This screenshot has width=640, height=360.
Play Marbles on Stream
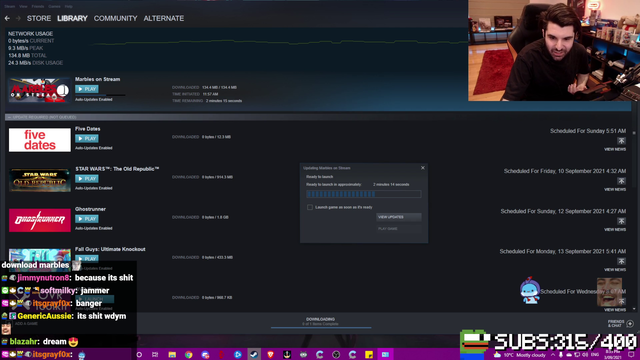pos(87,89)
